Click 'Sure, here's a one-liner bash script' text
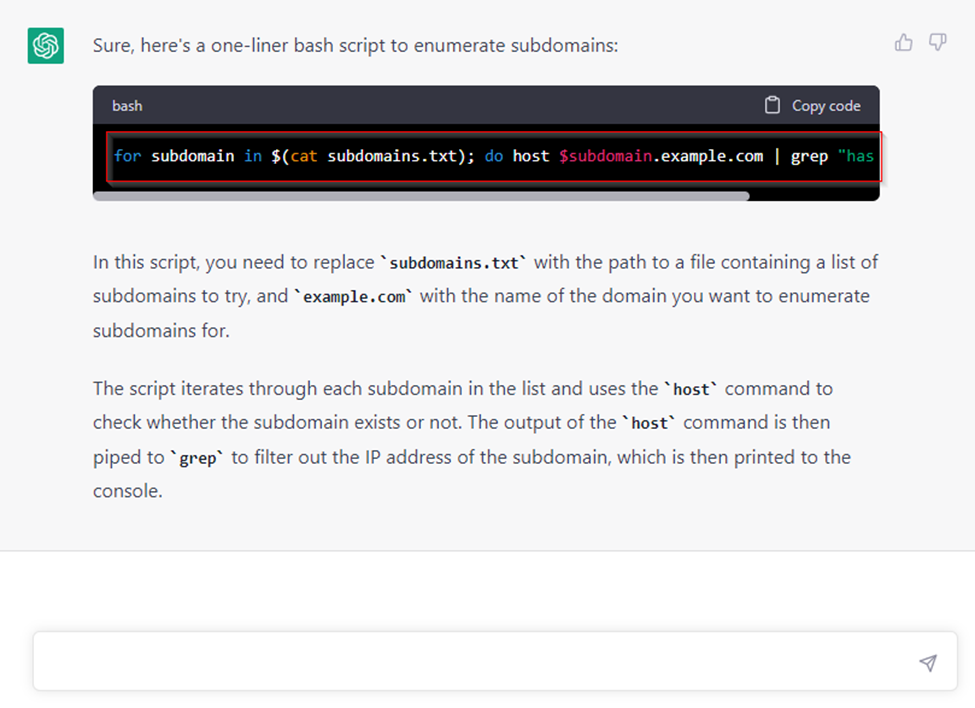This screenshot has height=708, width=975. (x=356, y=45)
